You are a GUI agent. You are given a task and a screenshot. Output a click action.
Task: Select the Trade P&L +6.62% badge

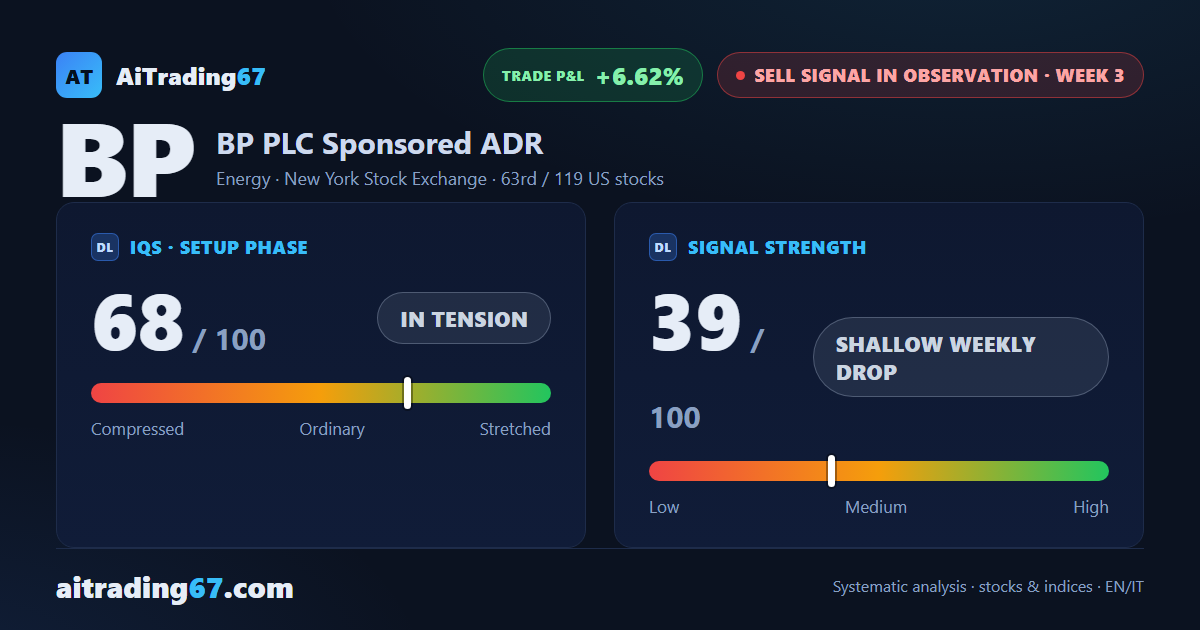point(593,75)
